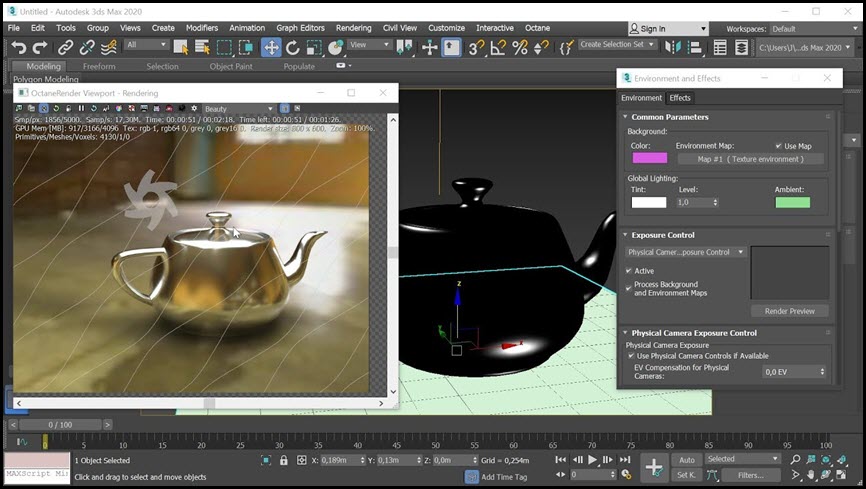Screen dimensions: 866x489
Task: Activate the Select Object tool
Action: pyautogui.click(x=181, y=48)
